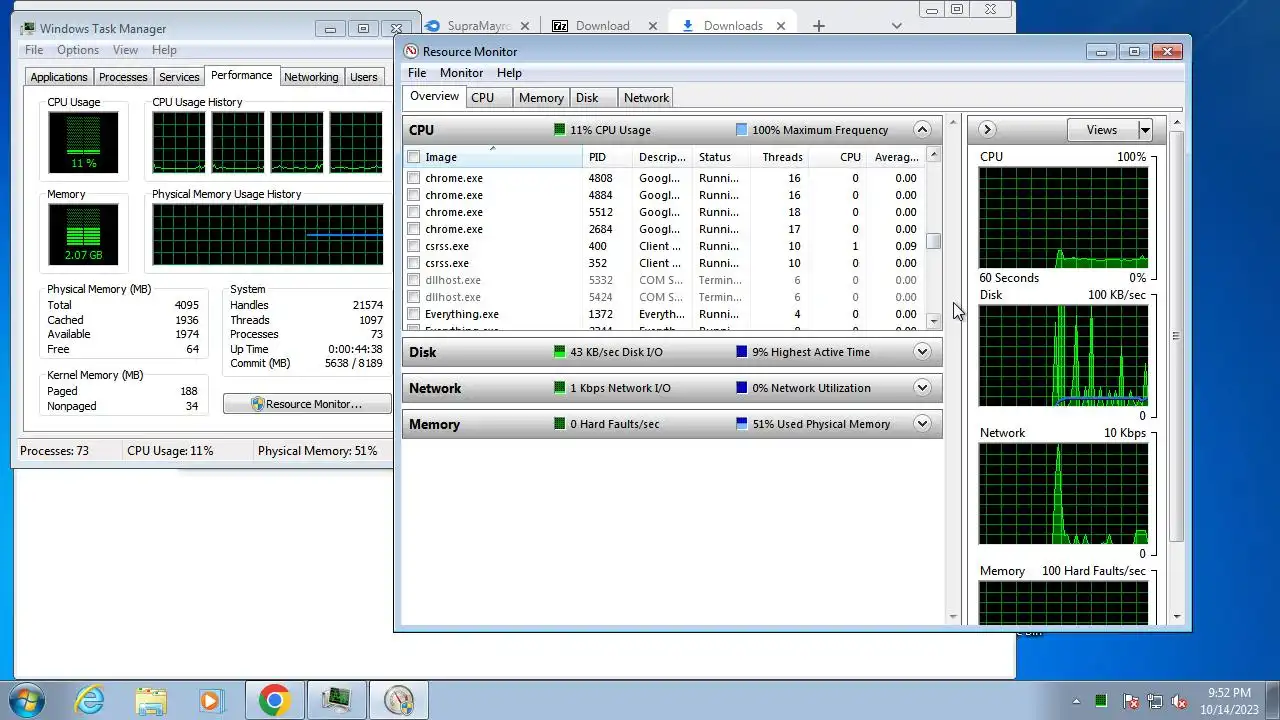Switch to Resource Monitor's Memory tab
Viewport: 1280px width, 720px height.
[541, 98]
